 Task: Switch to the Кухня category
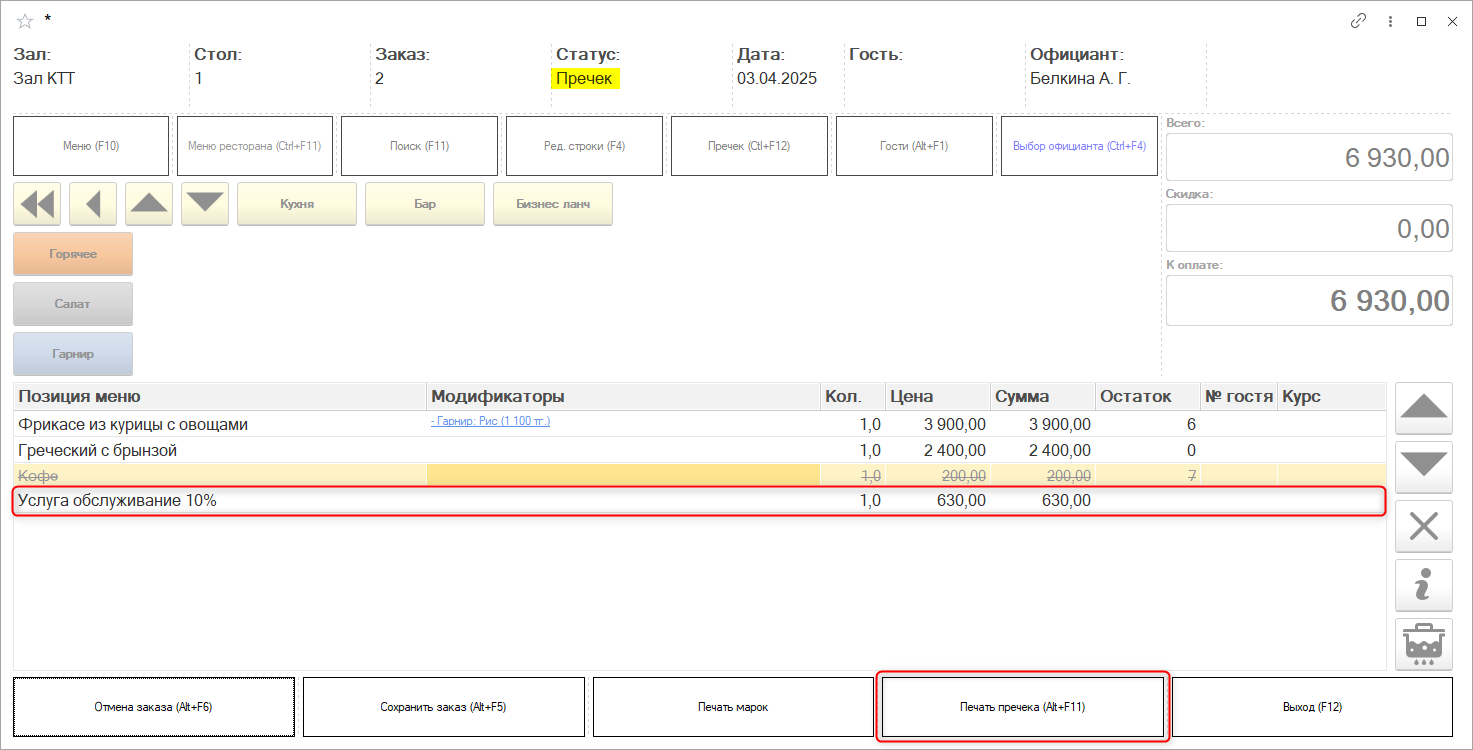point(297,204)
